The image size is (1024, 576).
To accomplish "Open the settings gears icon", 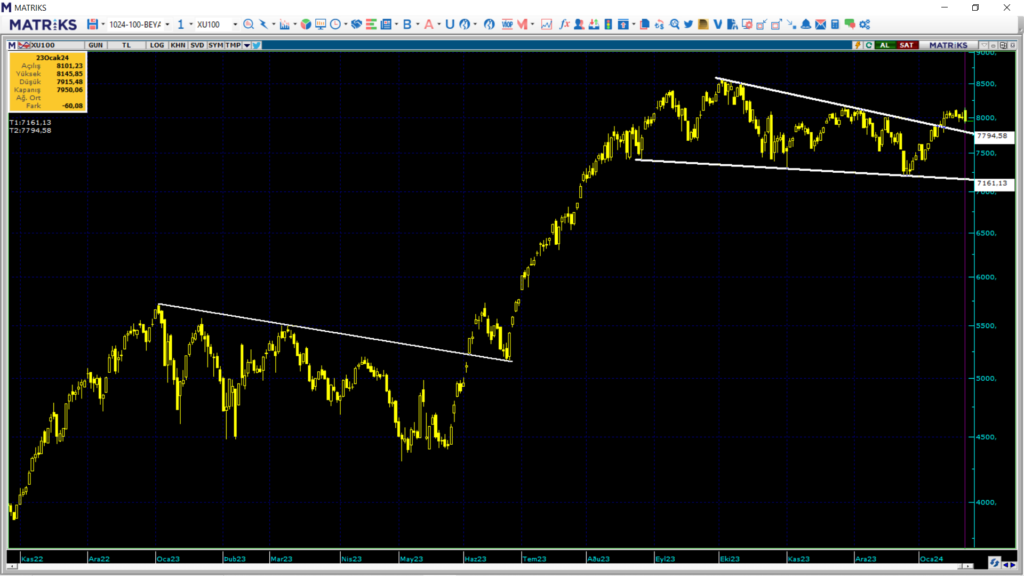I will click(x=865, y=24).
